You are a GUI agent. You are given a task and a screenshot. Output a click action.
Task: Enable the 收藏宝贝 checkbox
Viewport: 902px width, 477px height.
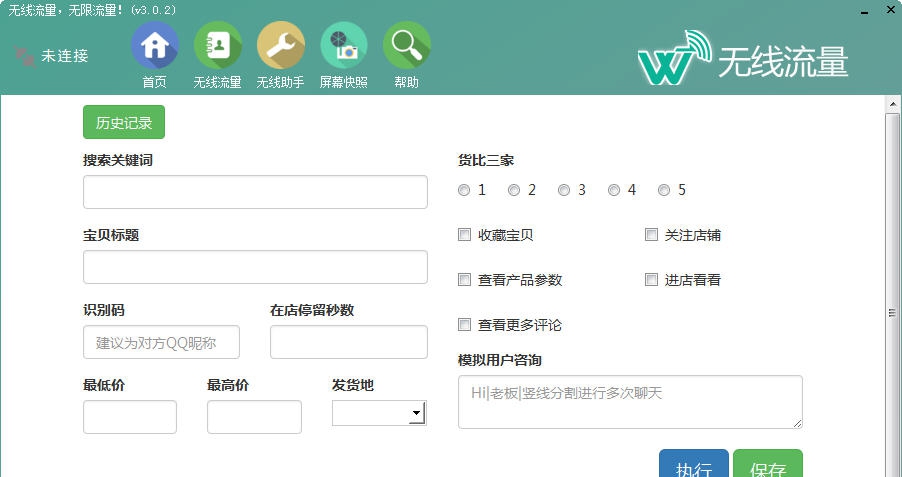click(x=464, y=235)
